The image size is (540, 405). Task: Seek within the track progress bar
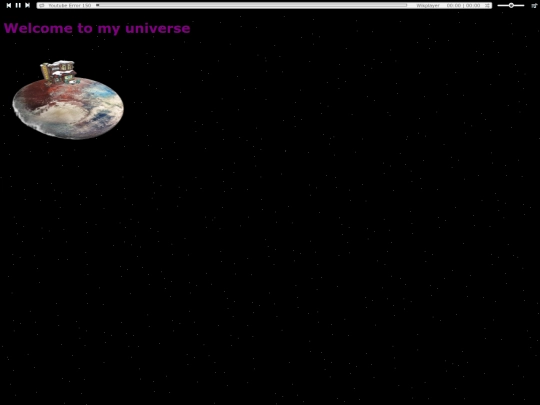pyautogui.click(x=251, y=5)
